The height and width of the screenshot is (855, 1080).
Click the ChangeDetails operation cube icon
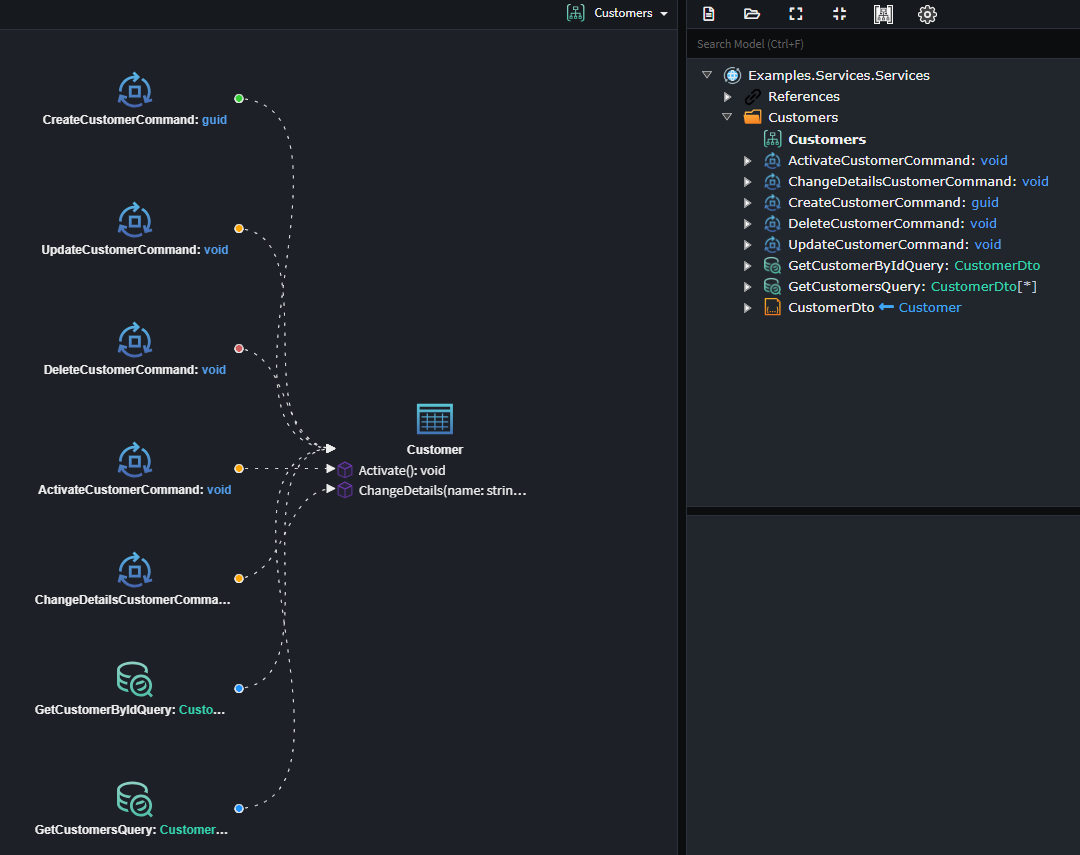point(345,491)
